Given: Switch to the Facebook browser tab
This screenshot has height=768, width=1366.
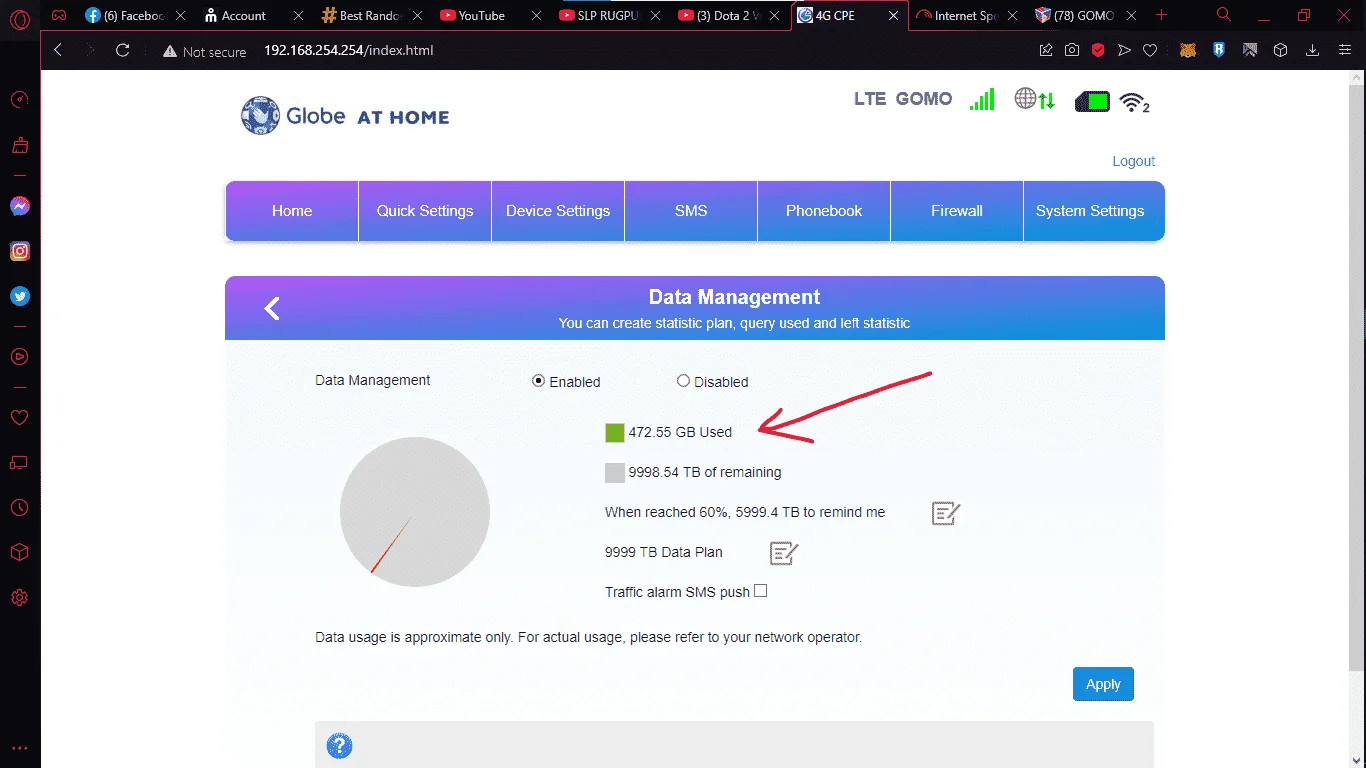Looking at the screenshot, I should 134,15.
